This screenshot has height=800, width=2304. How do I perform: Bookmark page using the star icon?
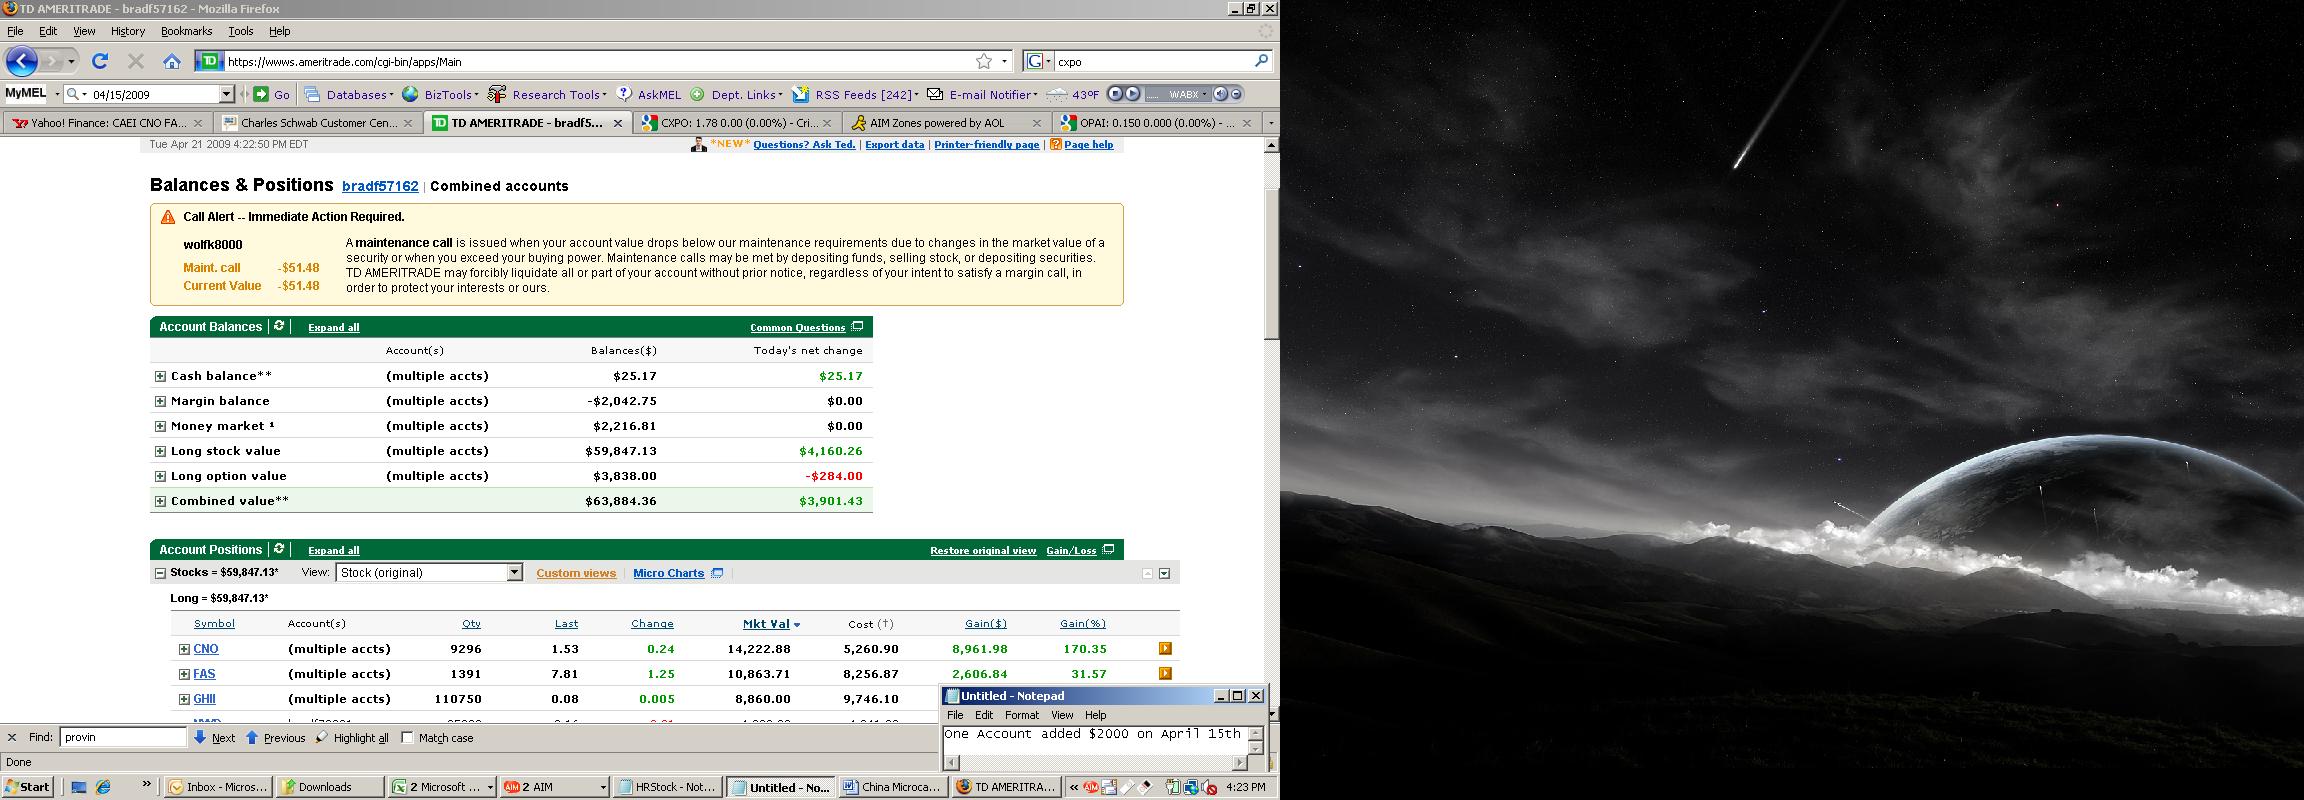pyautogui.click(x=984, y=61)
